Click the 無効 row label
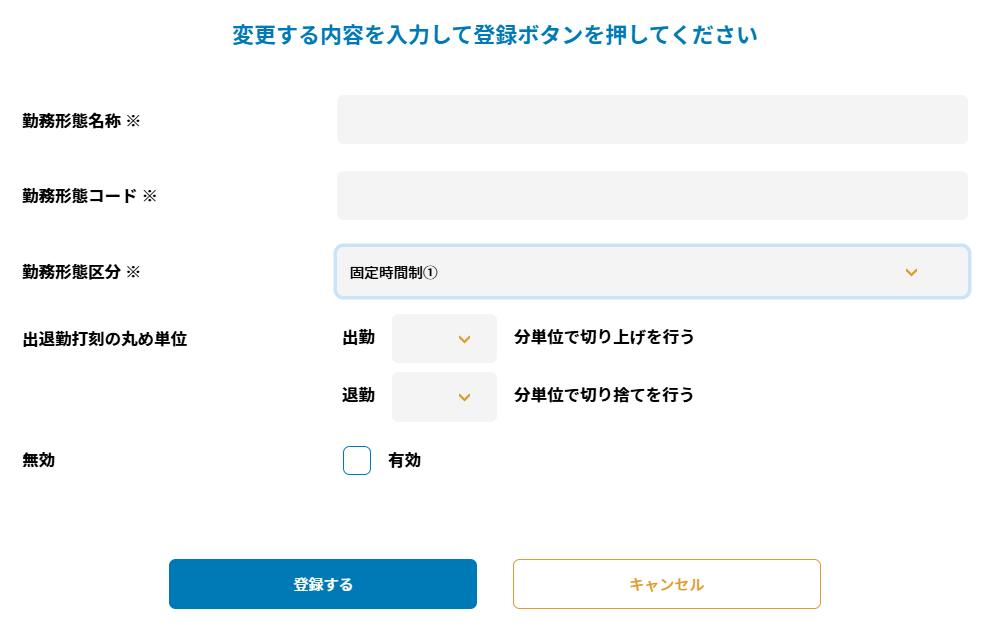The image size is (989, 631). tap(39, 461)
